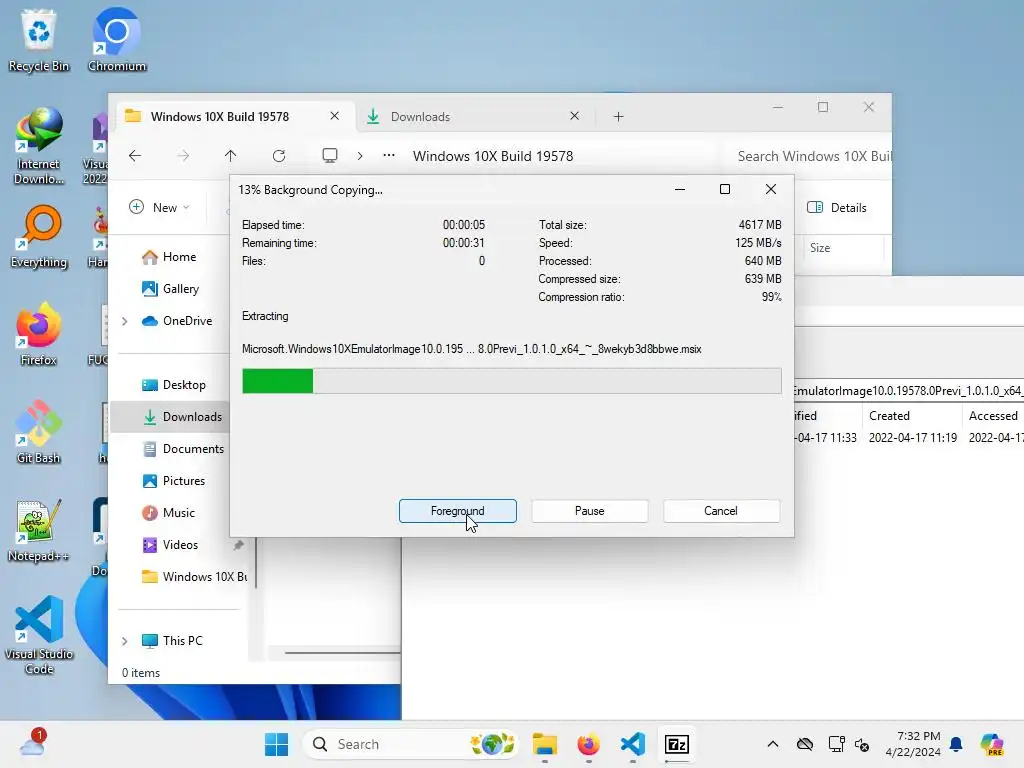Click the Back arrow in File Explorer
1024x768 pixels.
[x=135, y=155]
